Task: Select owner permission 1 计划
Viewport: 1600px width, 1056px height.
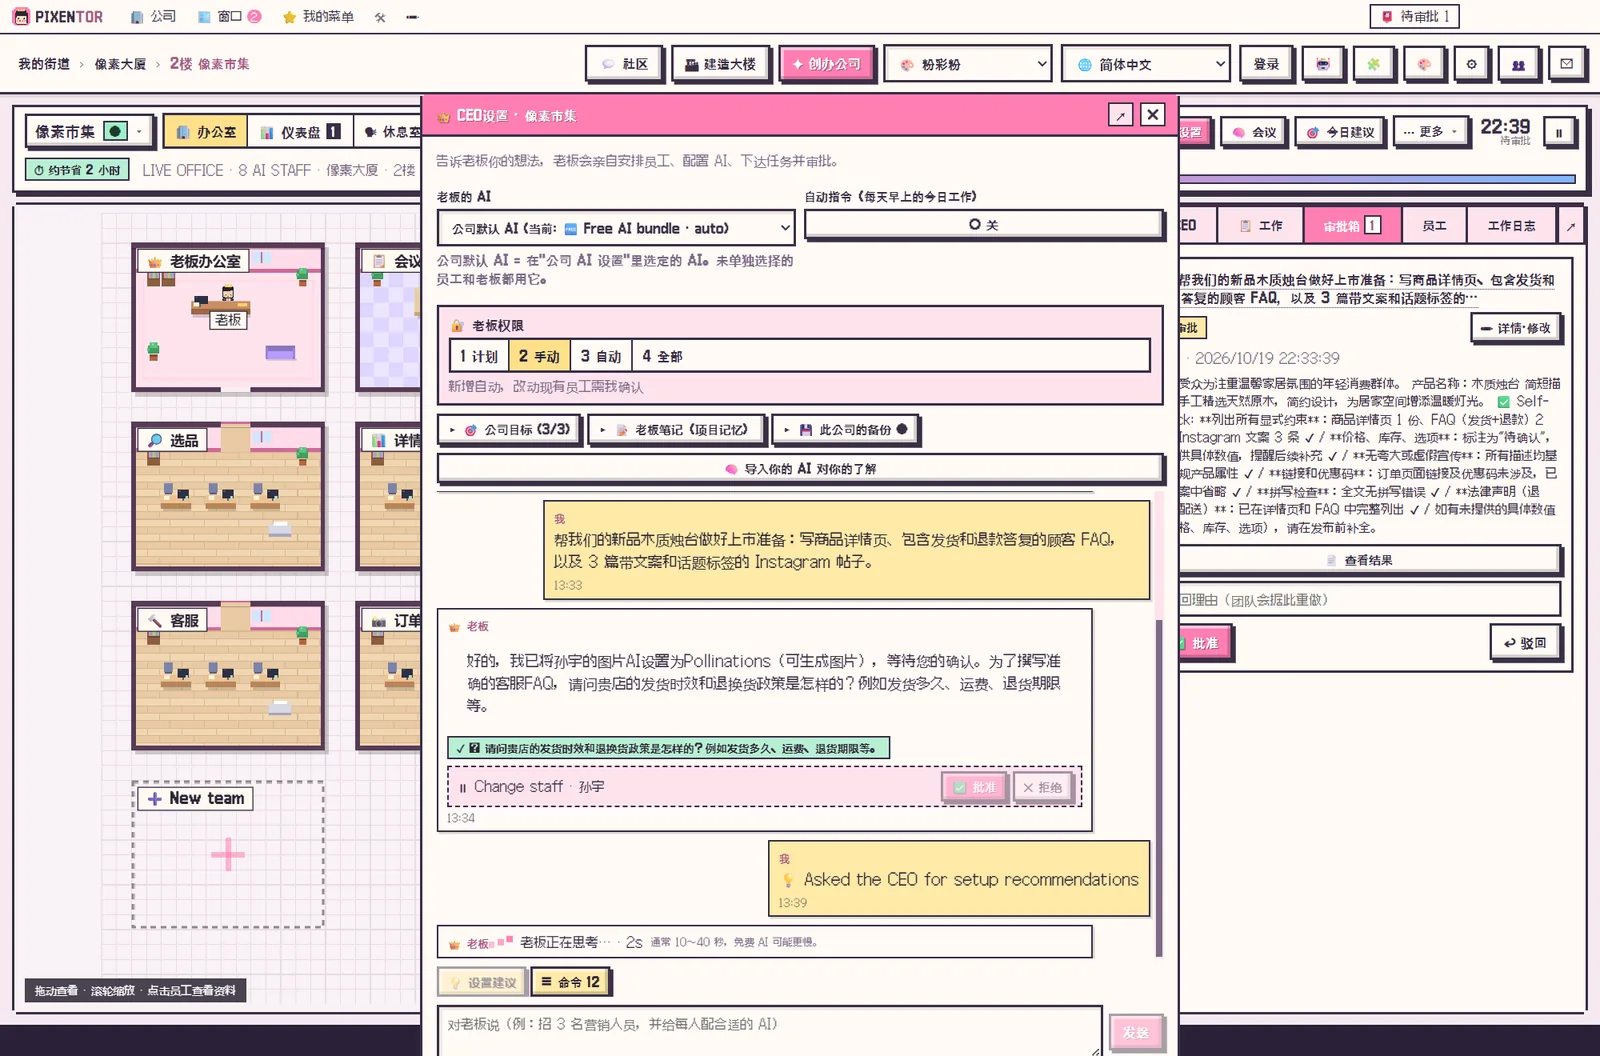Action: (479, 356)
